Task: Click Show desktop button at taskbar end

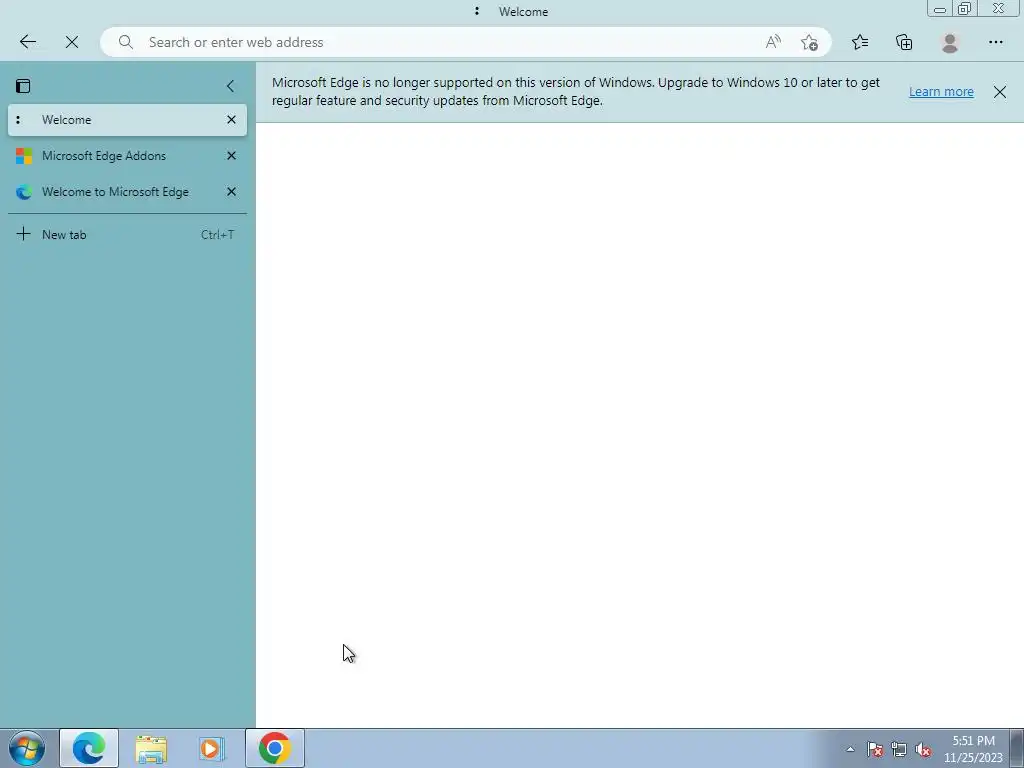Action: 1017,748
